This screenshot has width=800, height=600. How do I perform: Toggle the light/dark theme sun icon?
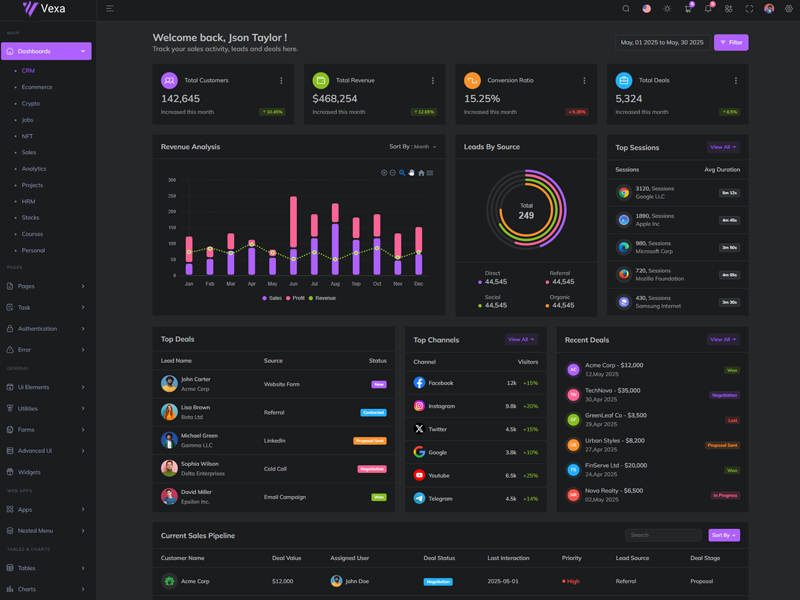click(667, 9)
